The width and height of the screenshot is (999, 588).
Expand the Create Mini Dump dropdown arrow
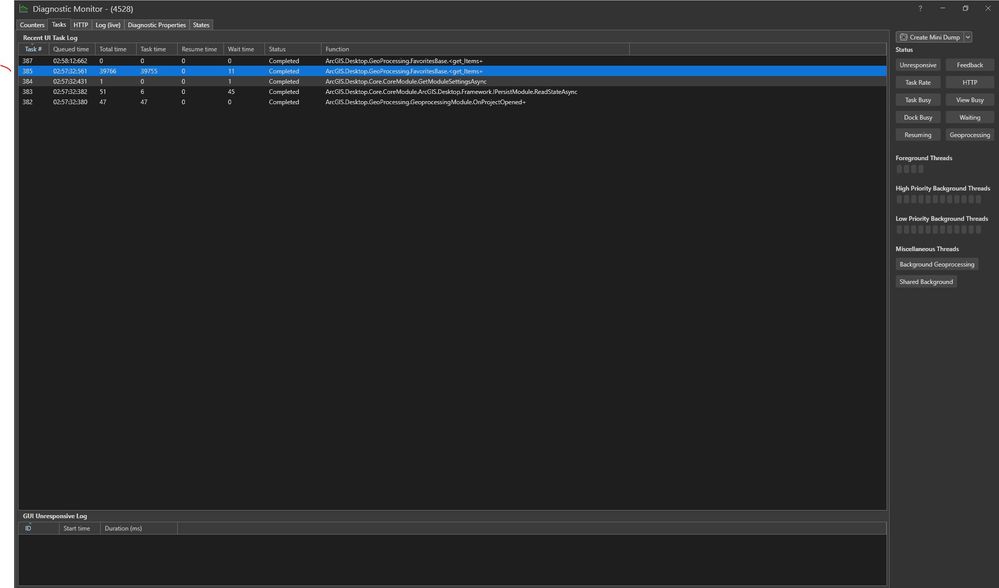(968, 37)
